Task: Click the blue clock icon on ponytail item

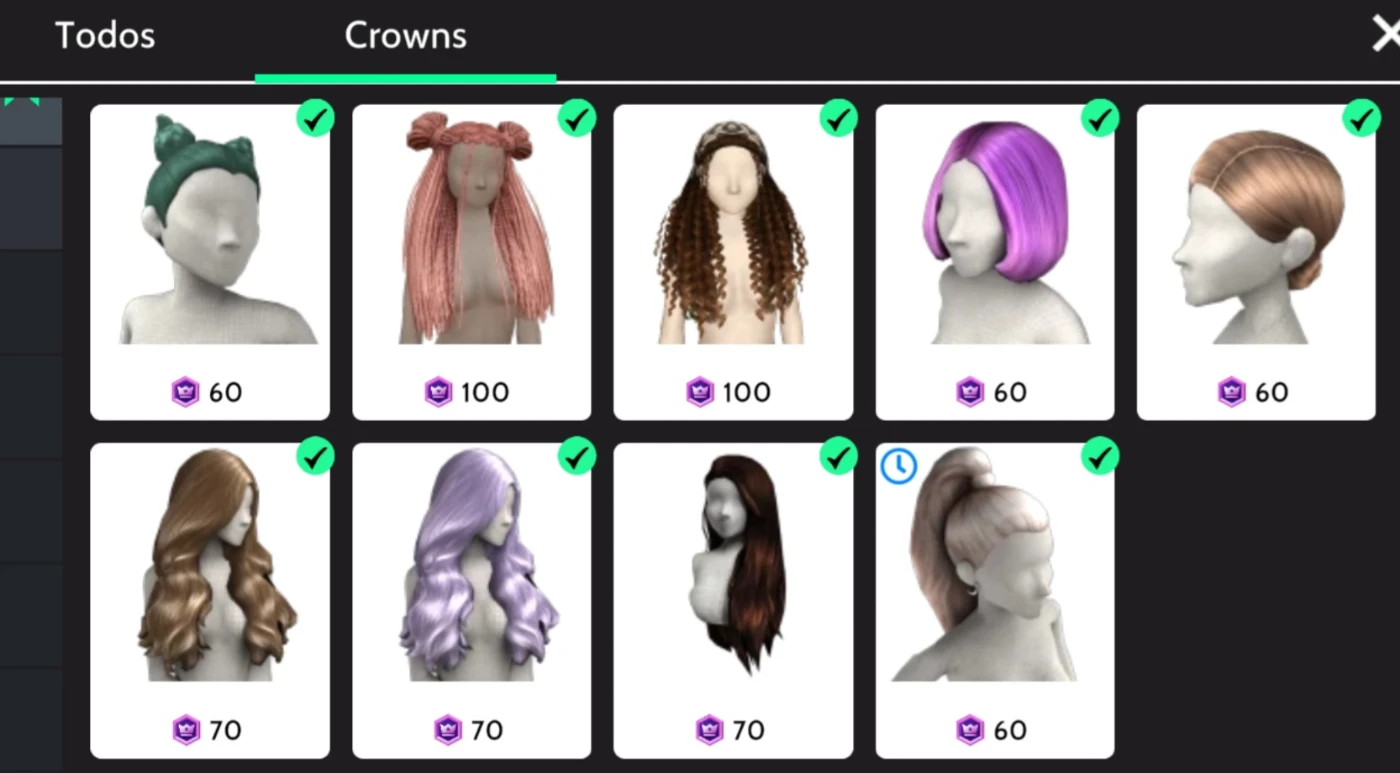Action: point(898,466)
